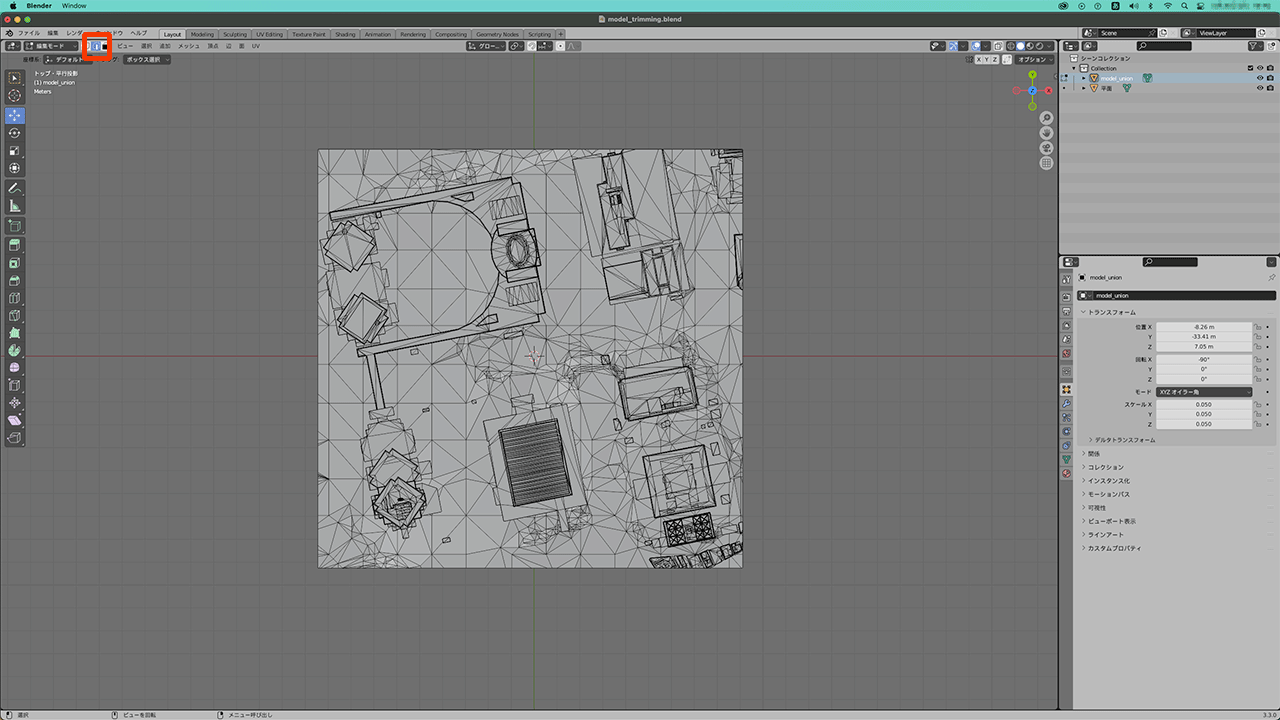Screen dimensions: 1280x720
Task: Select the Extrude Region tool
Action: 14,245
